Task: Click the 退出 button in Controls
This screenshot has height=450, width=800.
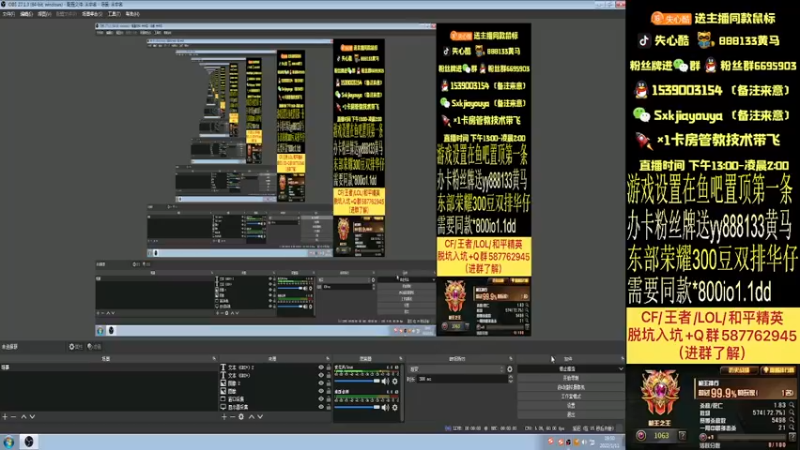Action: (x=571, y=415)
